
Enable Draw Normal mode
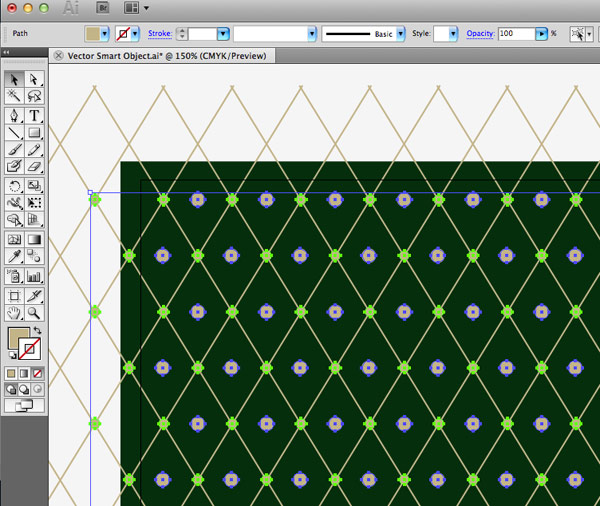(x=11, y=389)
